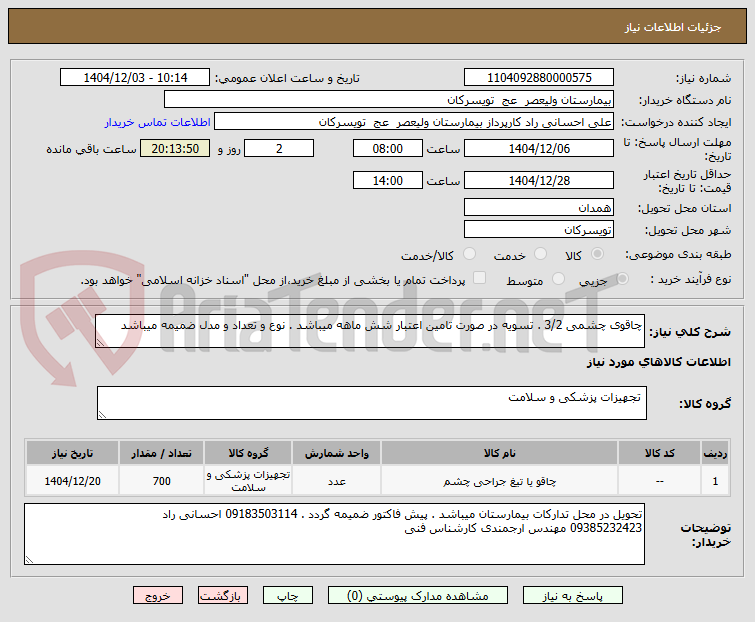Select the جزیی purchase type radio
The height and width of the screenshot is (622, 755).
click(623, 279)
